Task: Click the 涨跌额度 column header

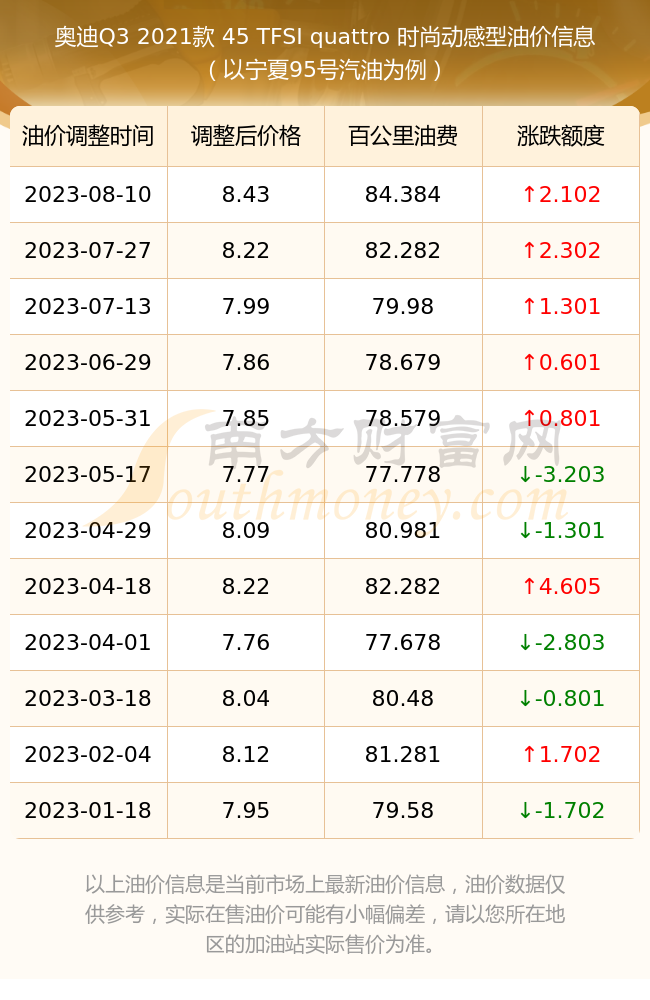Action: tap(561, 136)
